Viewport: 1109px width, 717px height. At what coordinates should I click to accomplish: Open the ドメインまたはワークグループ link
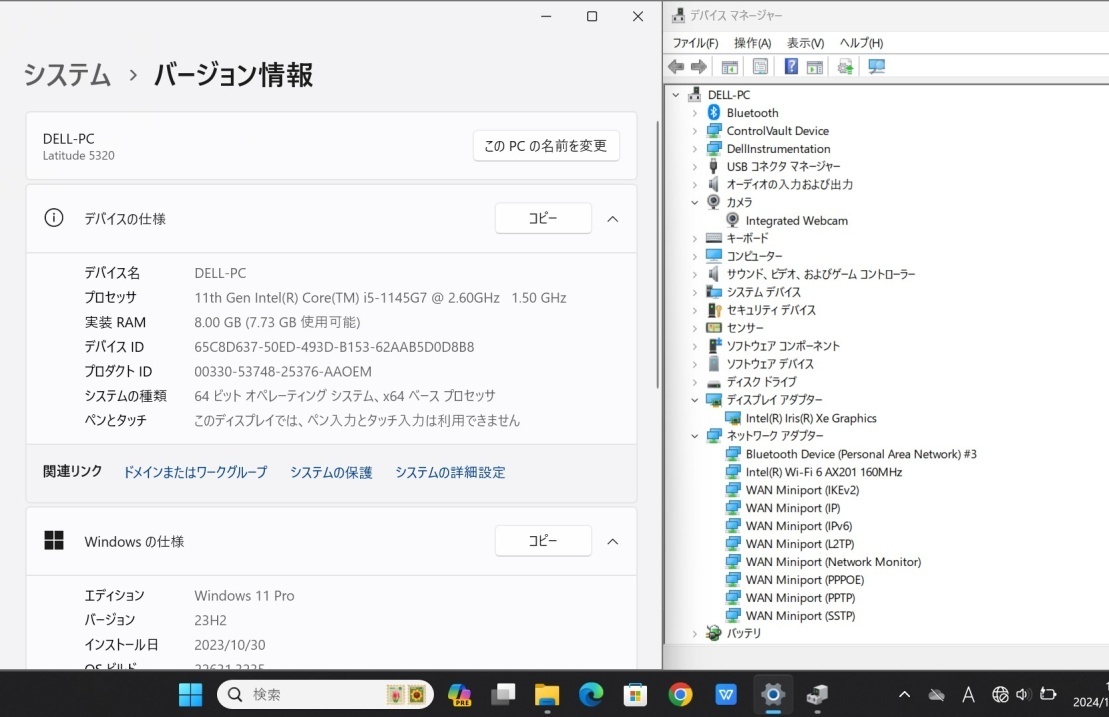(195, 472)
